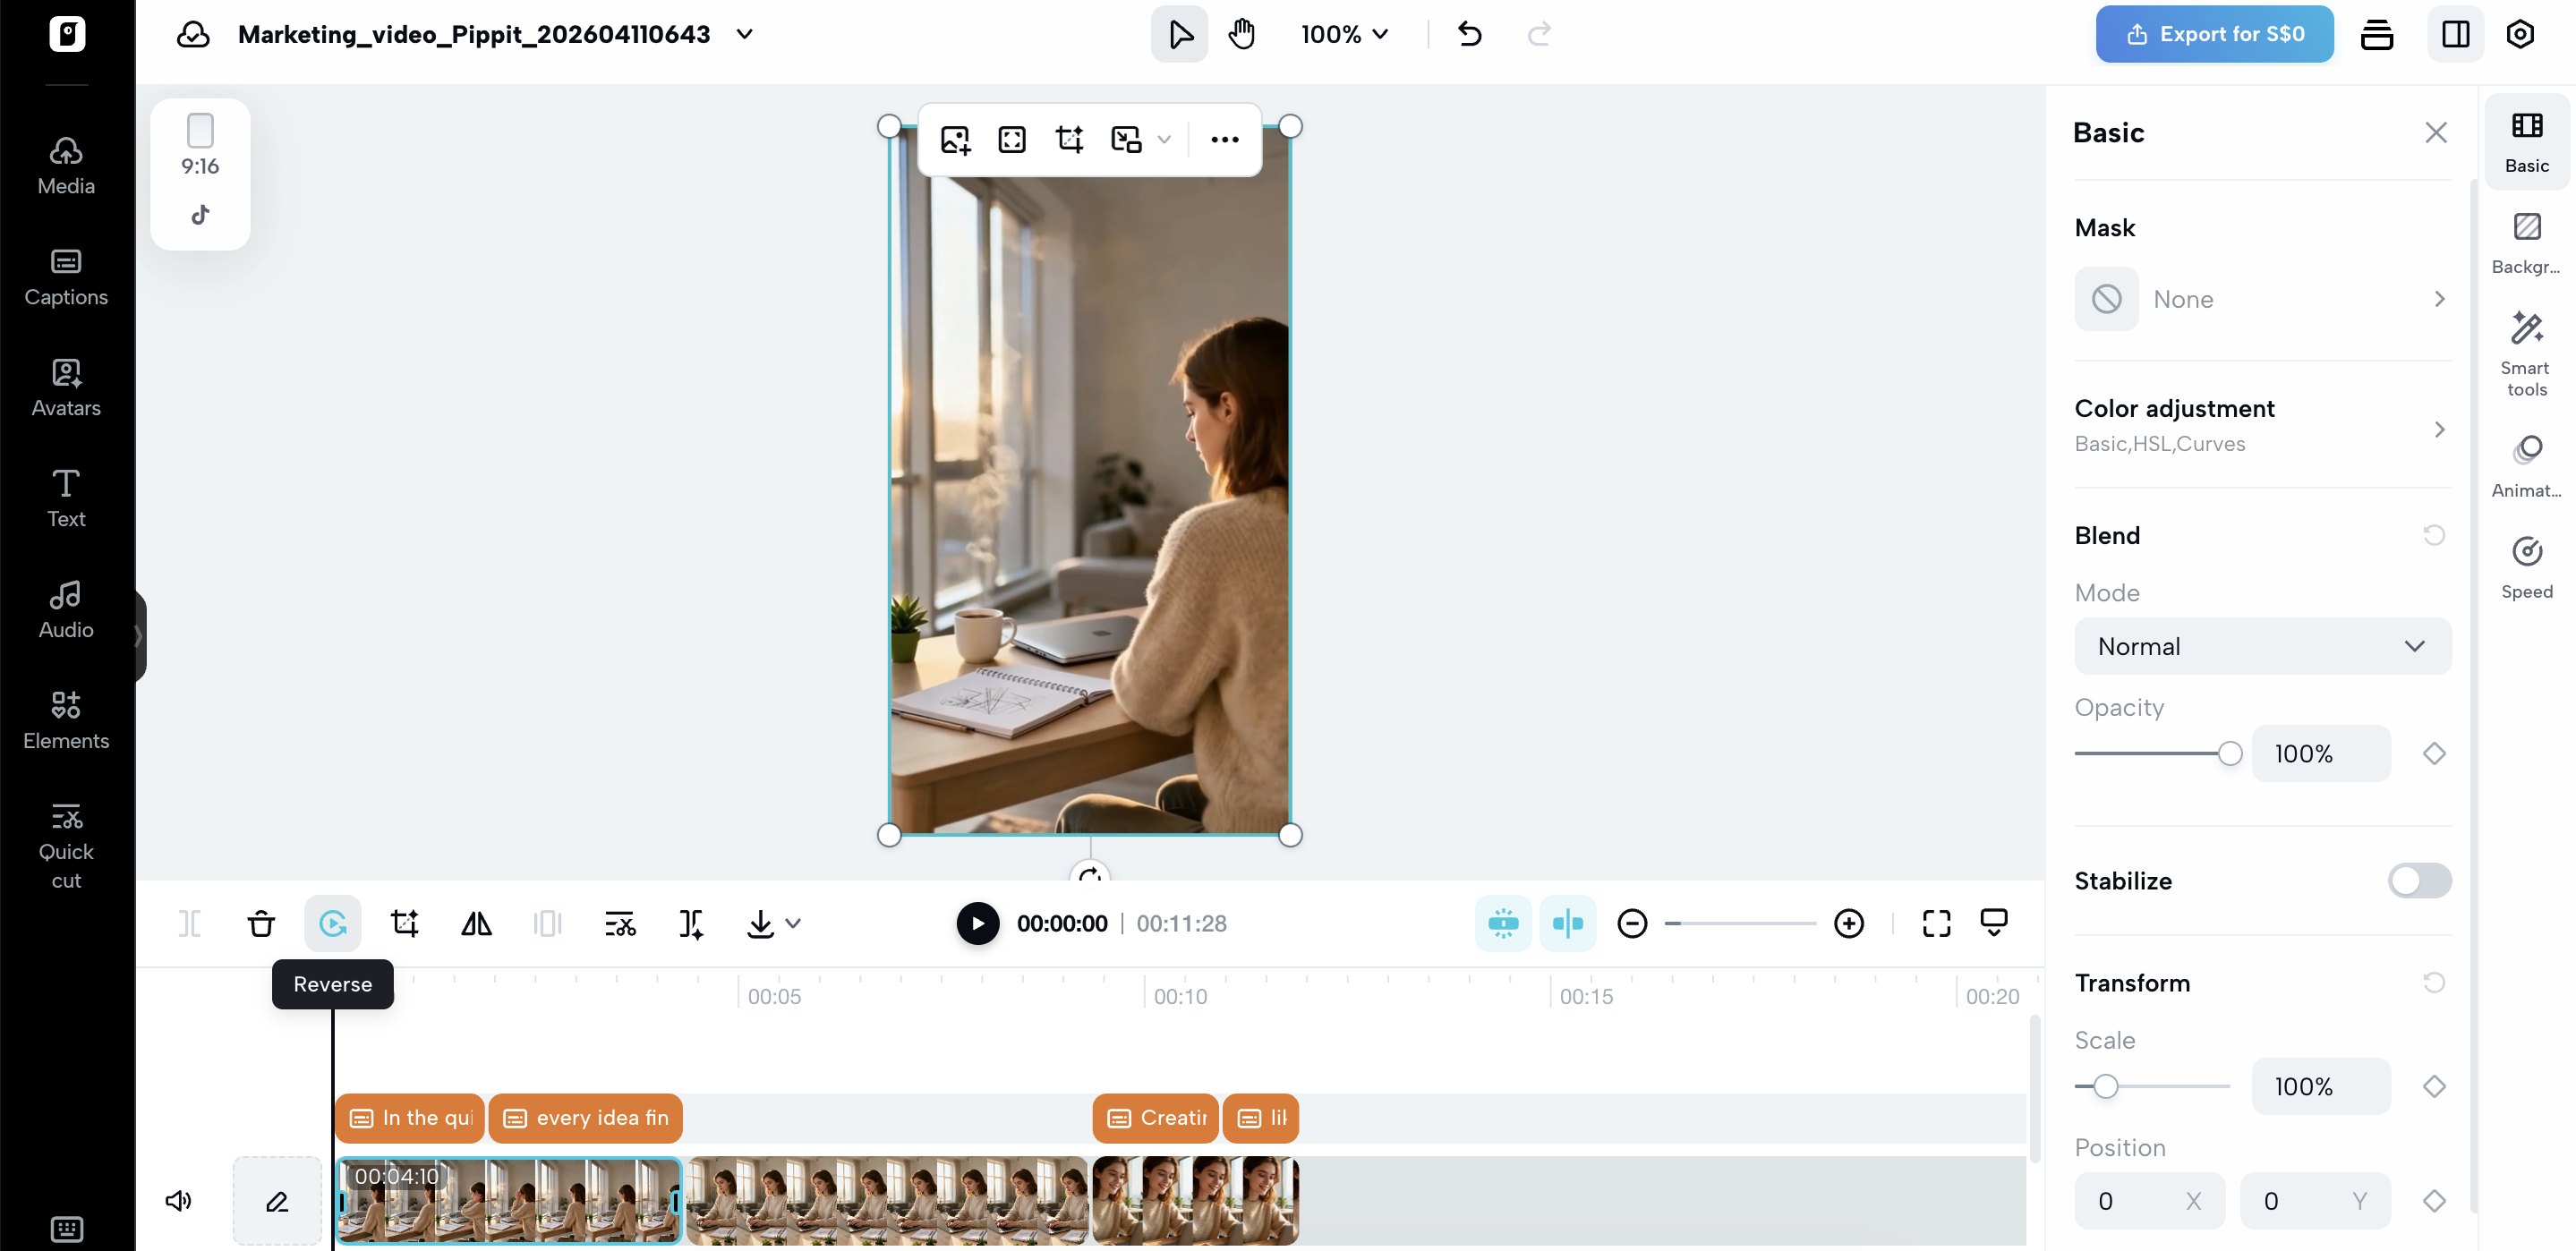Open the Blend mode dropdown showing Normal
Viewport: 2576px width, 1251px height.
[x=2262, y=646]
